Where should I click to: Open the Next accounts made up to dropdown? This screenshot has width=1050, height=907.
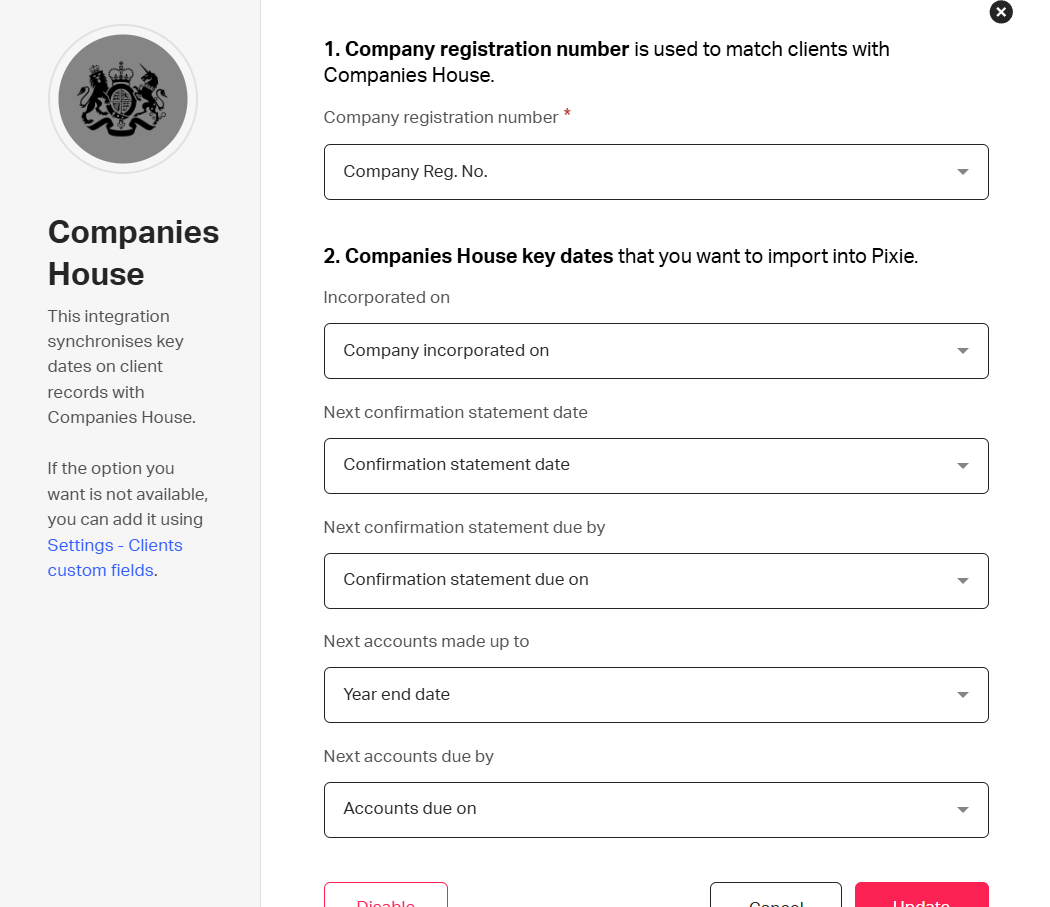[x=640, y=695]
